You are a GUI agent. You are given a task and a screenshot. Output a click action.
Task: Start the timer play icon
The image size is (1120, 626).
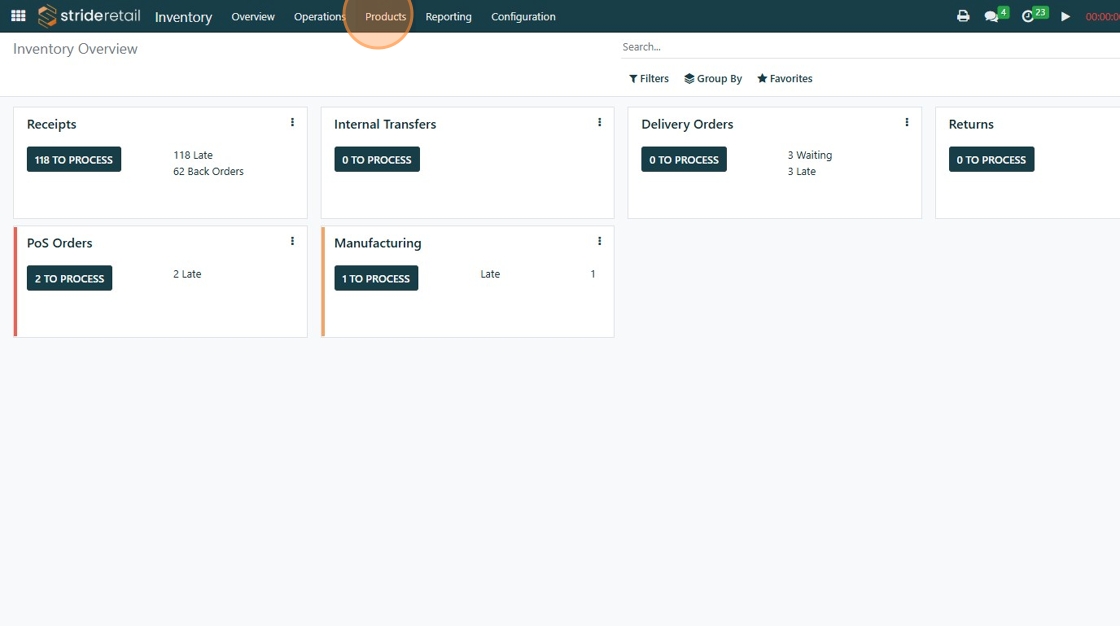1065,16
